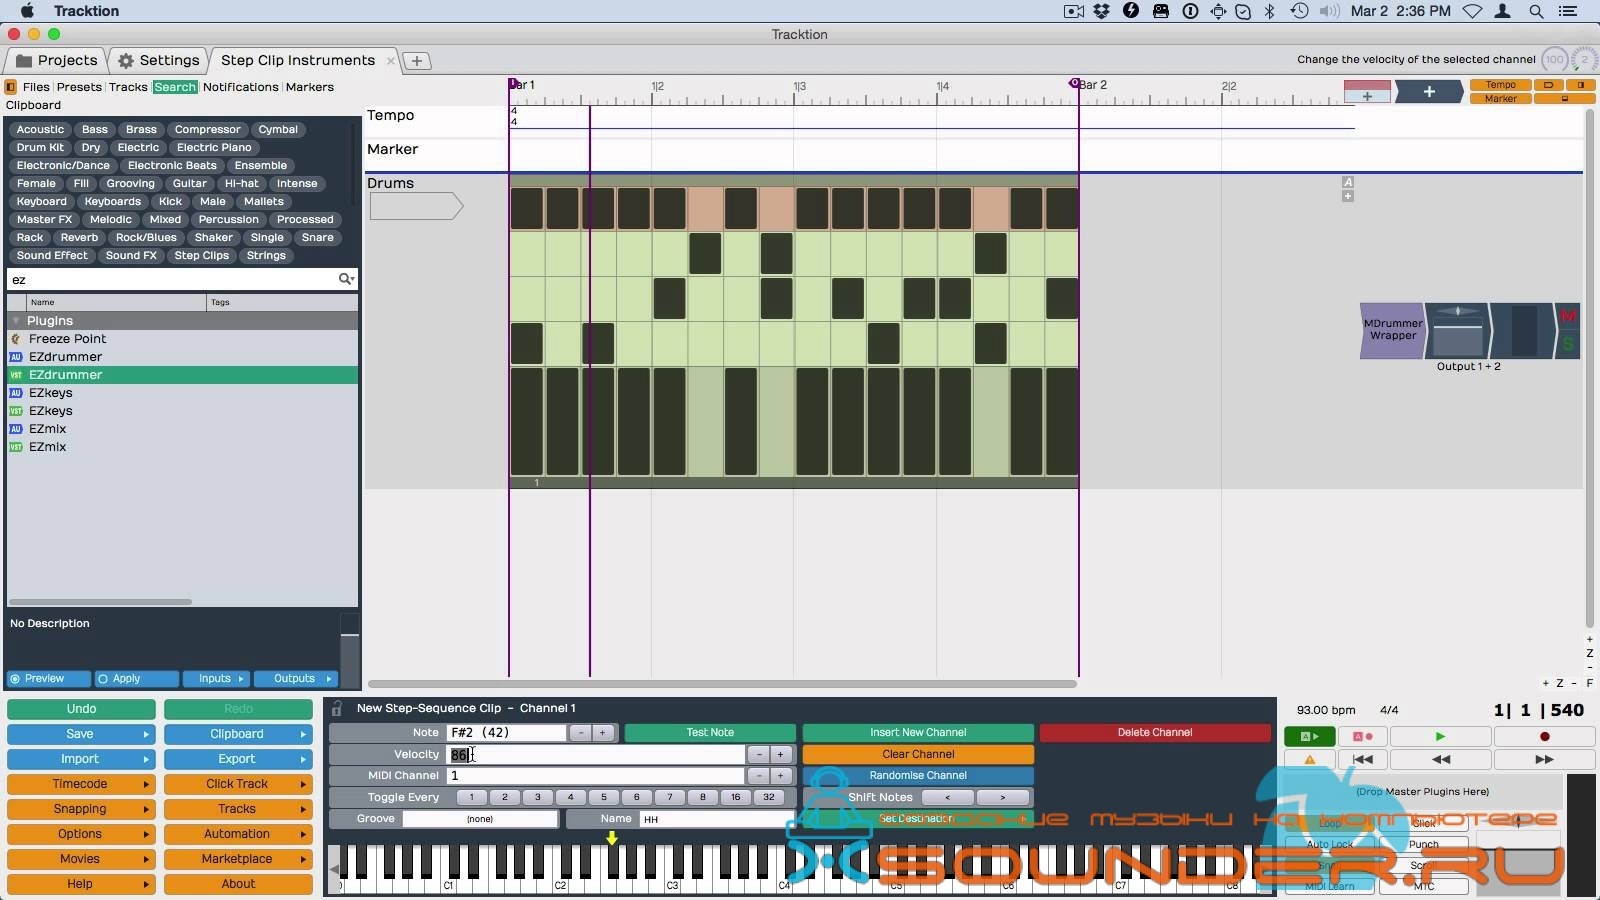Open the Clipboard dropdown menu

(x=238, y=734)
